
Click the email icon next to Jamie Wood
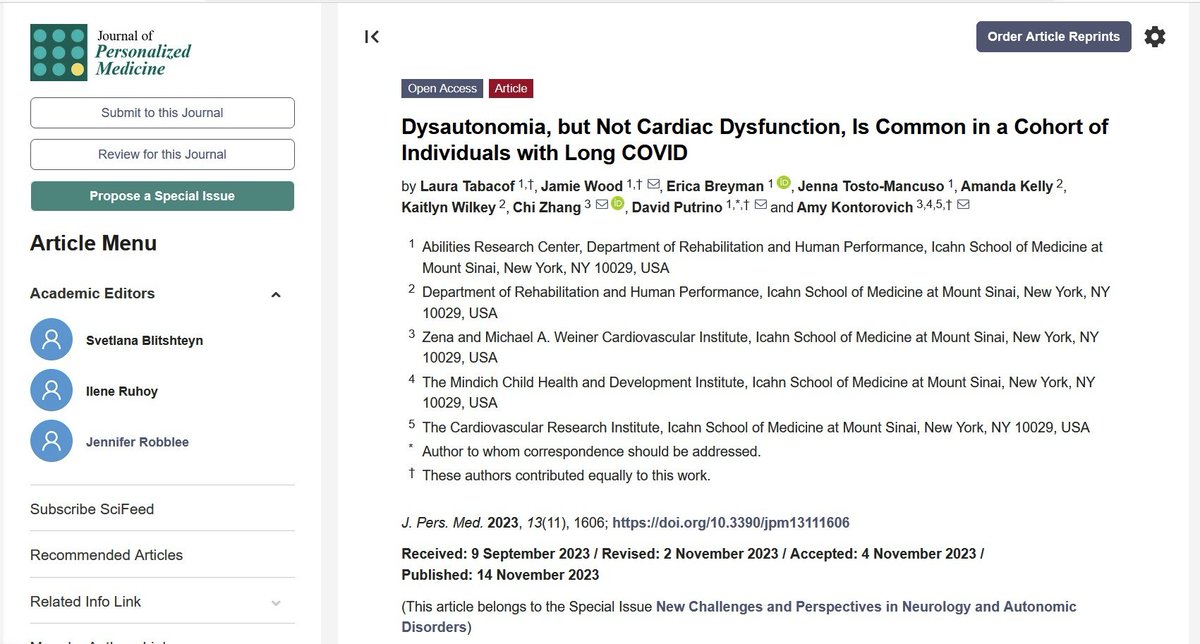[653, 184]
